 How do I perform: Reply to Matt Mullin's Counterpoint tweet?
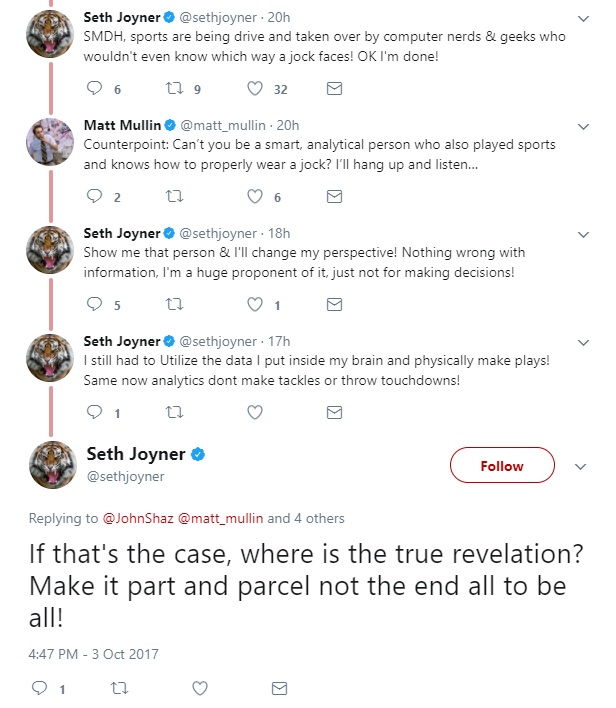(x=96, y=196)
